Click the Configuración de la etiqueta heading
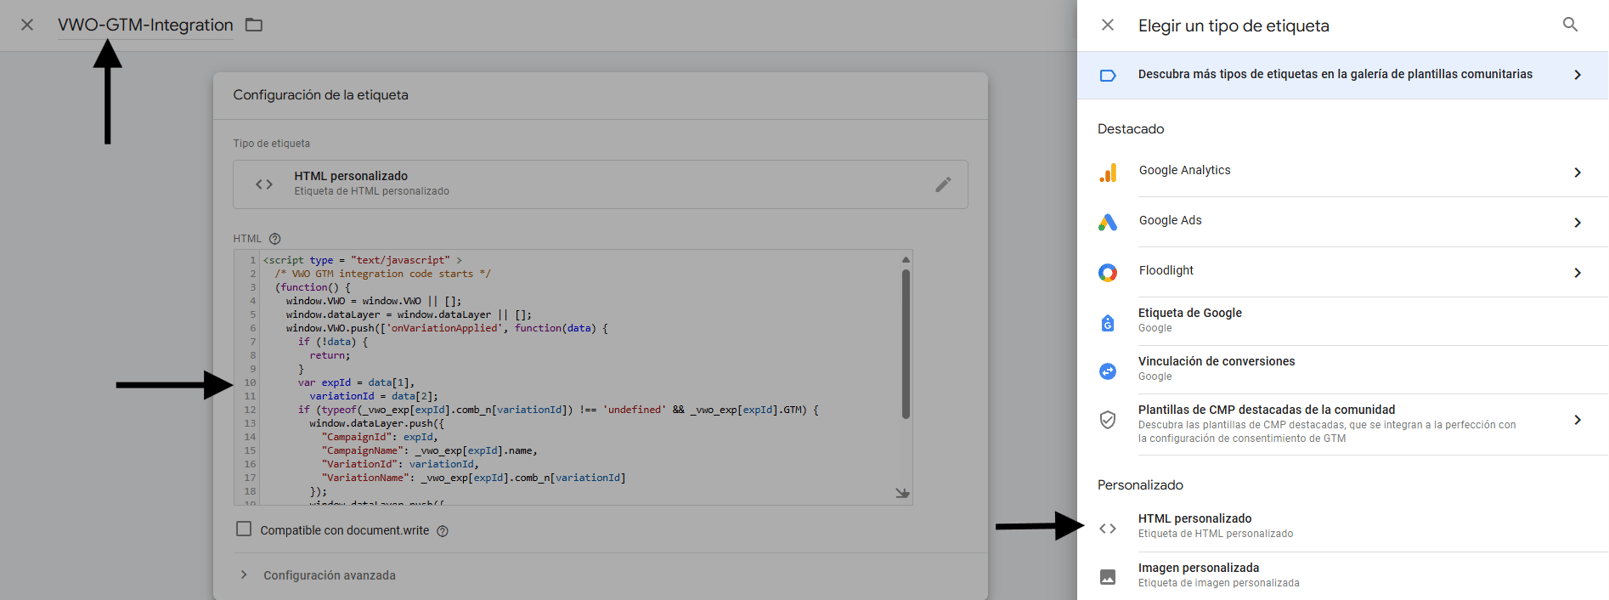Viewport: 1609px width, 600px height. click(321, 95)
